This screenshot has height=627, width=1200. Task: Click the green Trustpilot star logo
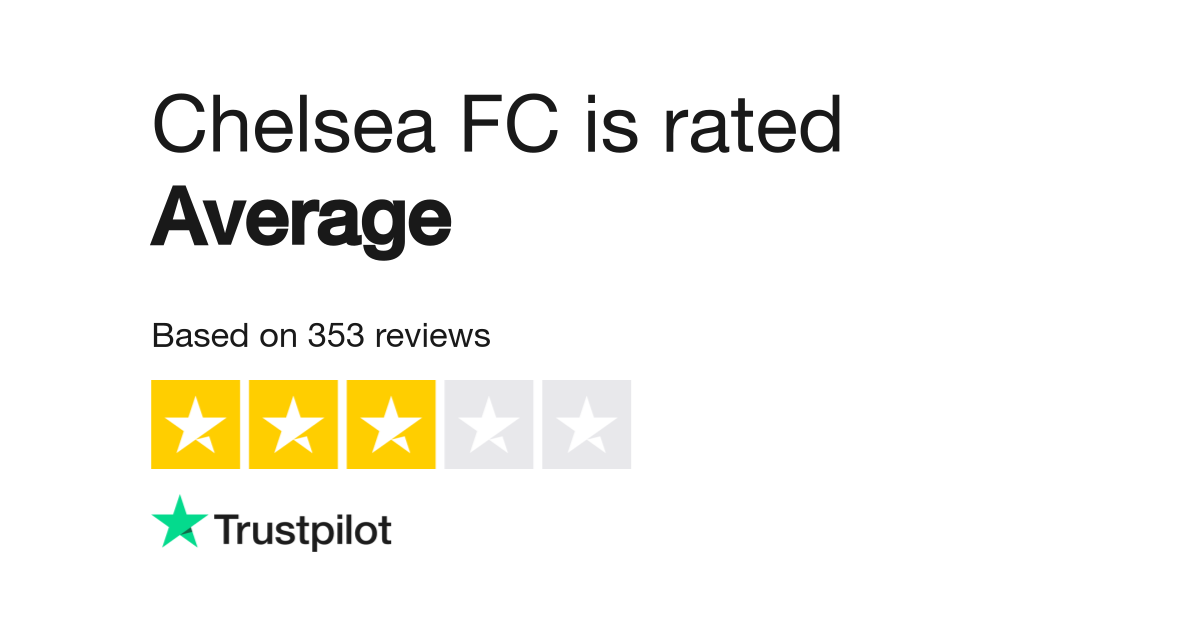(x=180, y=522)
